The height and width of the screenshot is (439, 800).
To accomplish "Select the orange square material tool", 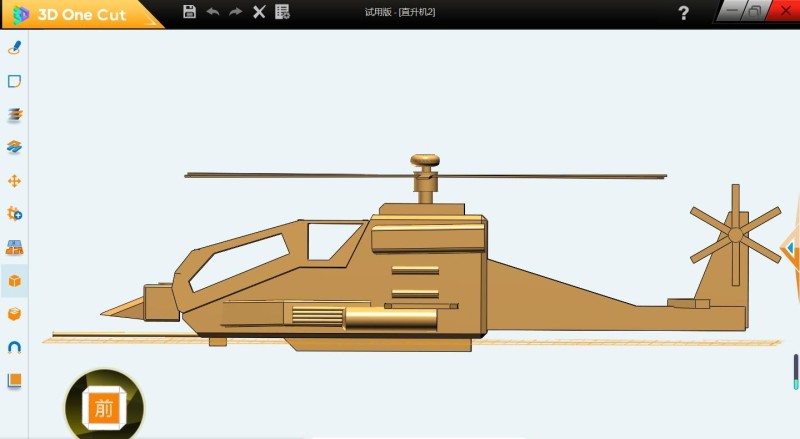I will click(x=14, y=381).
